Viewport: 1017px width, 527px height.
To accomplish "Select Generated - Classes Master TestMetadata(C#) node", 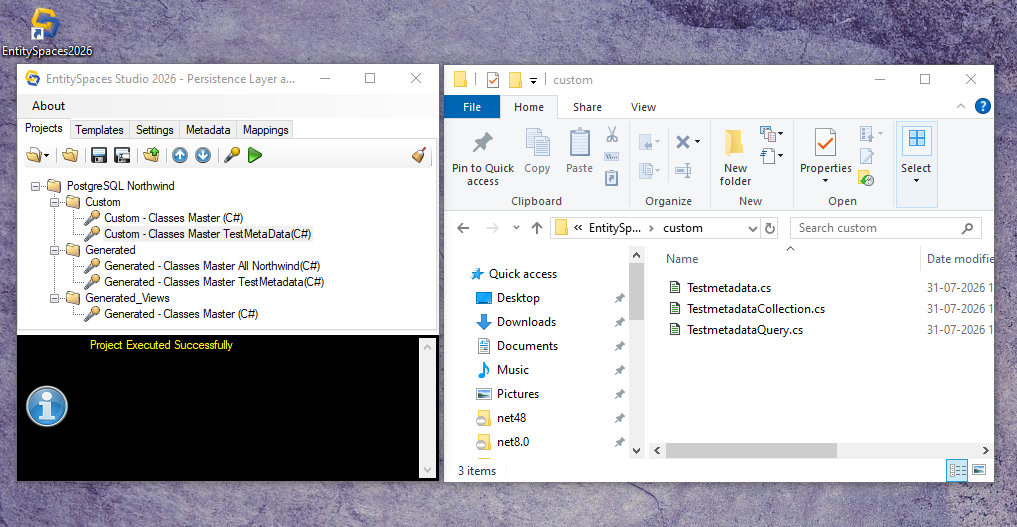I will pyautogui.click(x=214, y=282).
